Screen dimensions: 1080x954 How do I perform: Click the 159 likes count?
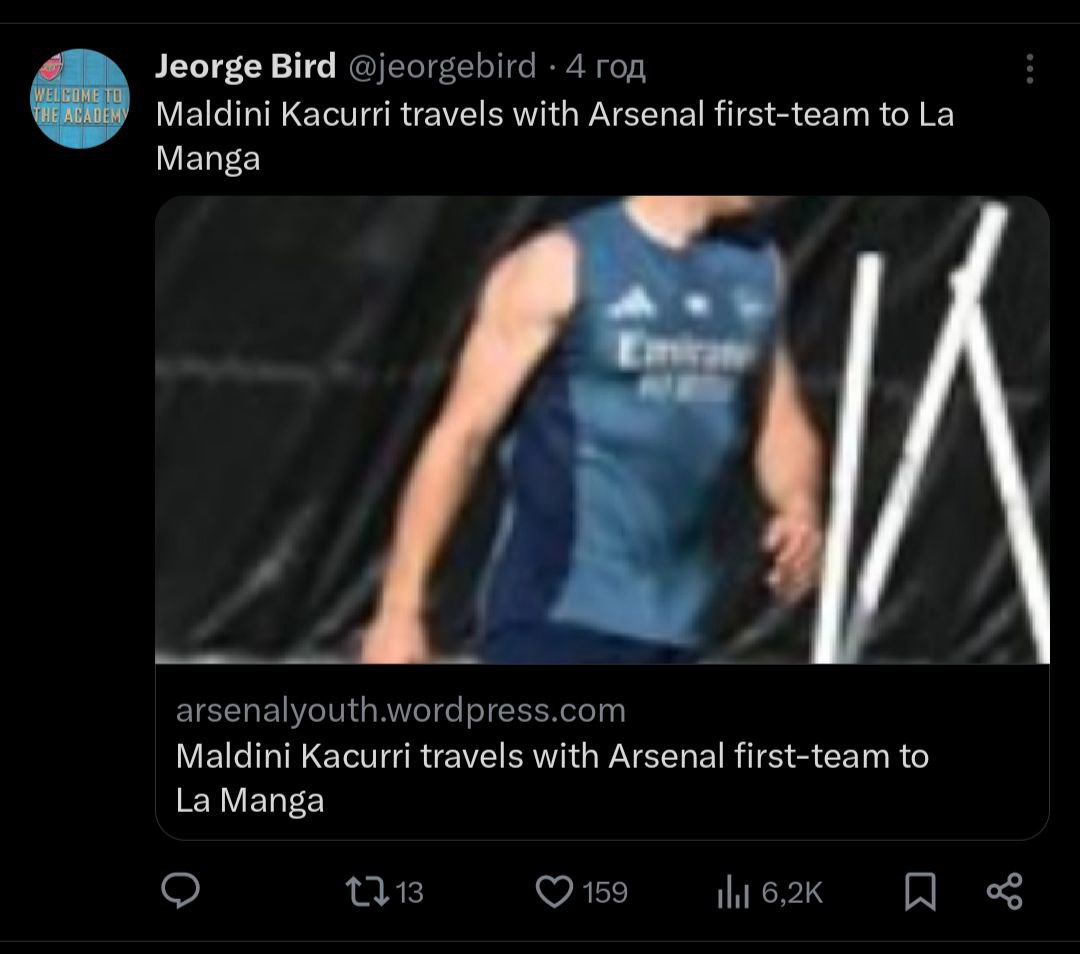click(605, 892)
